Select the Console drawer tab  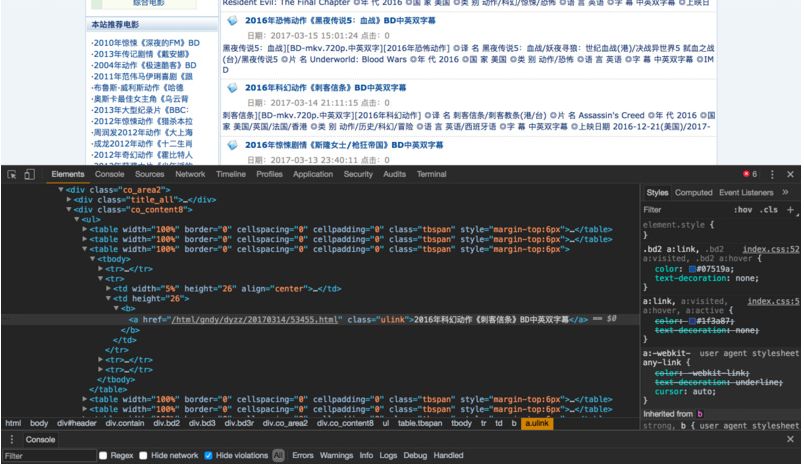coord(40,439)
